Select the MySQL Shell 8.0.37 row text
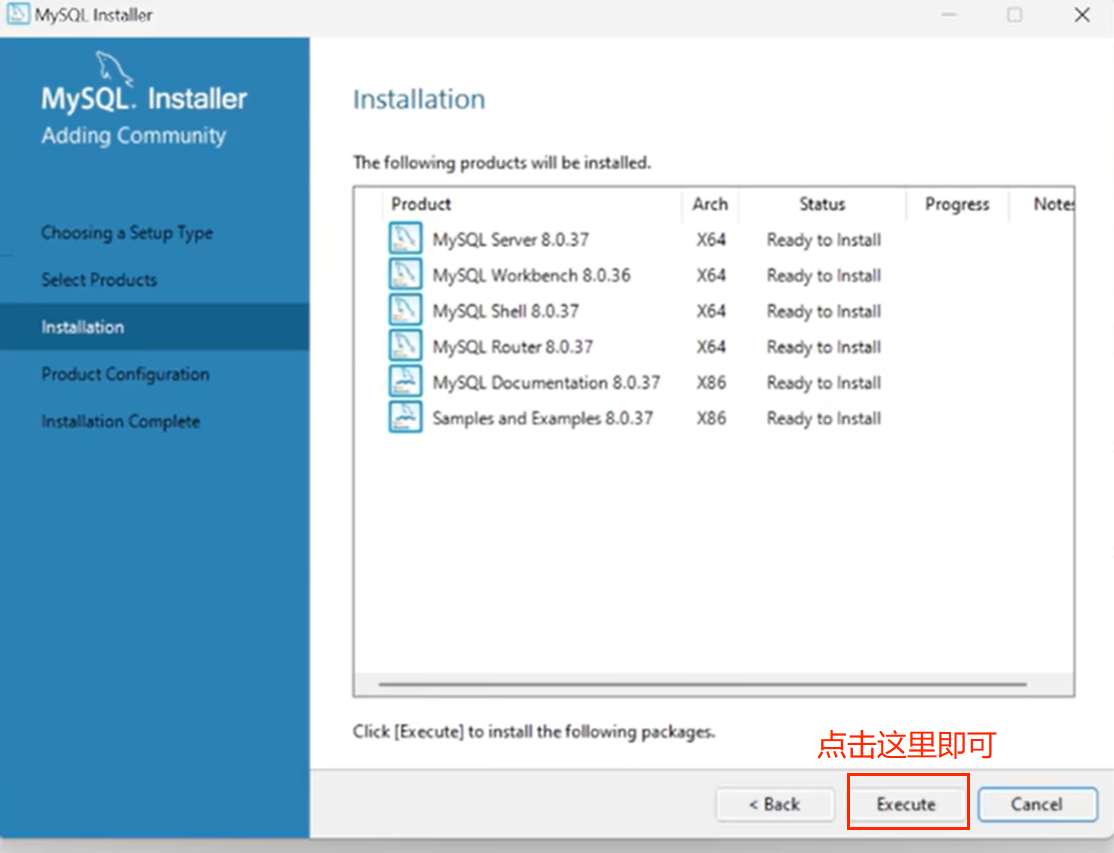Viewport: 1114px width, 853px height. (506, 310)
